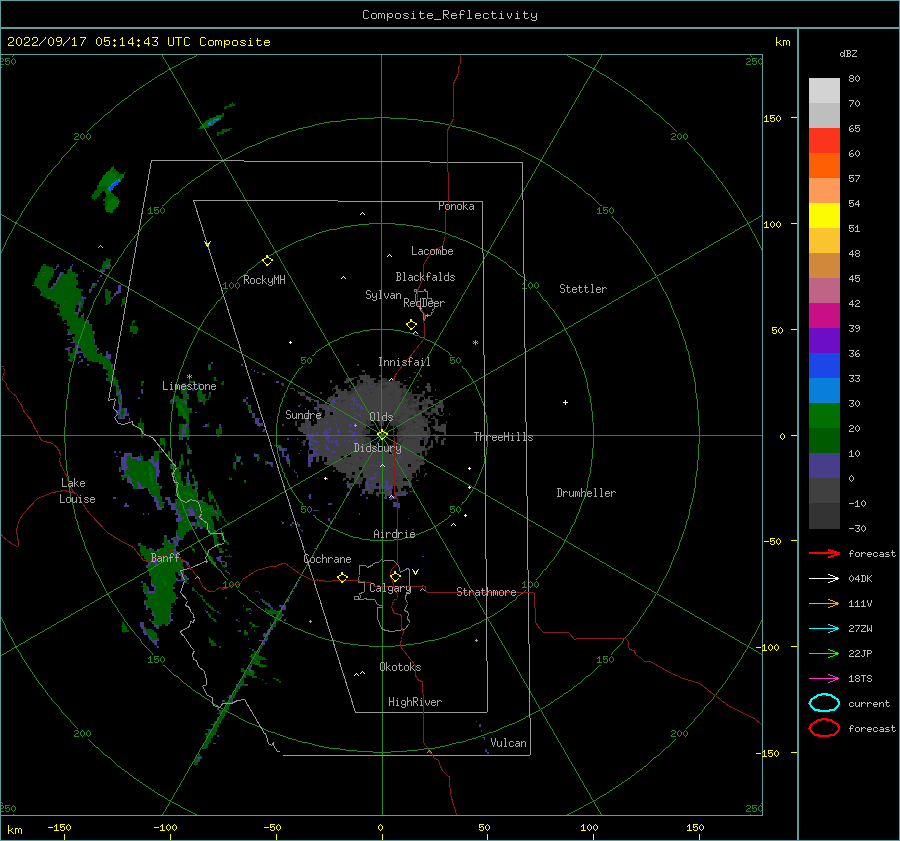The width and height of the screenshot is (900, 841).
Task: Select the orange 111V arrow icon
Action: point(824,603)
